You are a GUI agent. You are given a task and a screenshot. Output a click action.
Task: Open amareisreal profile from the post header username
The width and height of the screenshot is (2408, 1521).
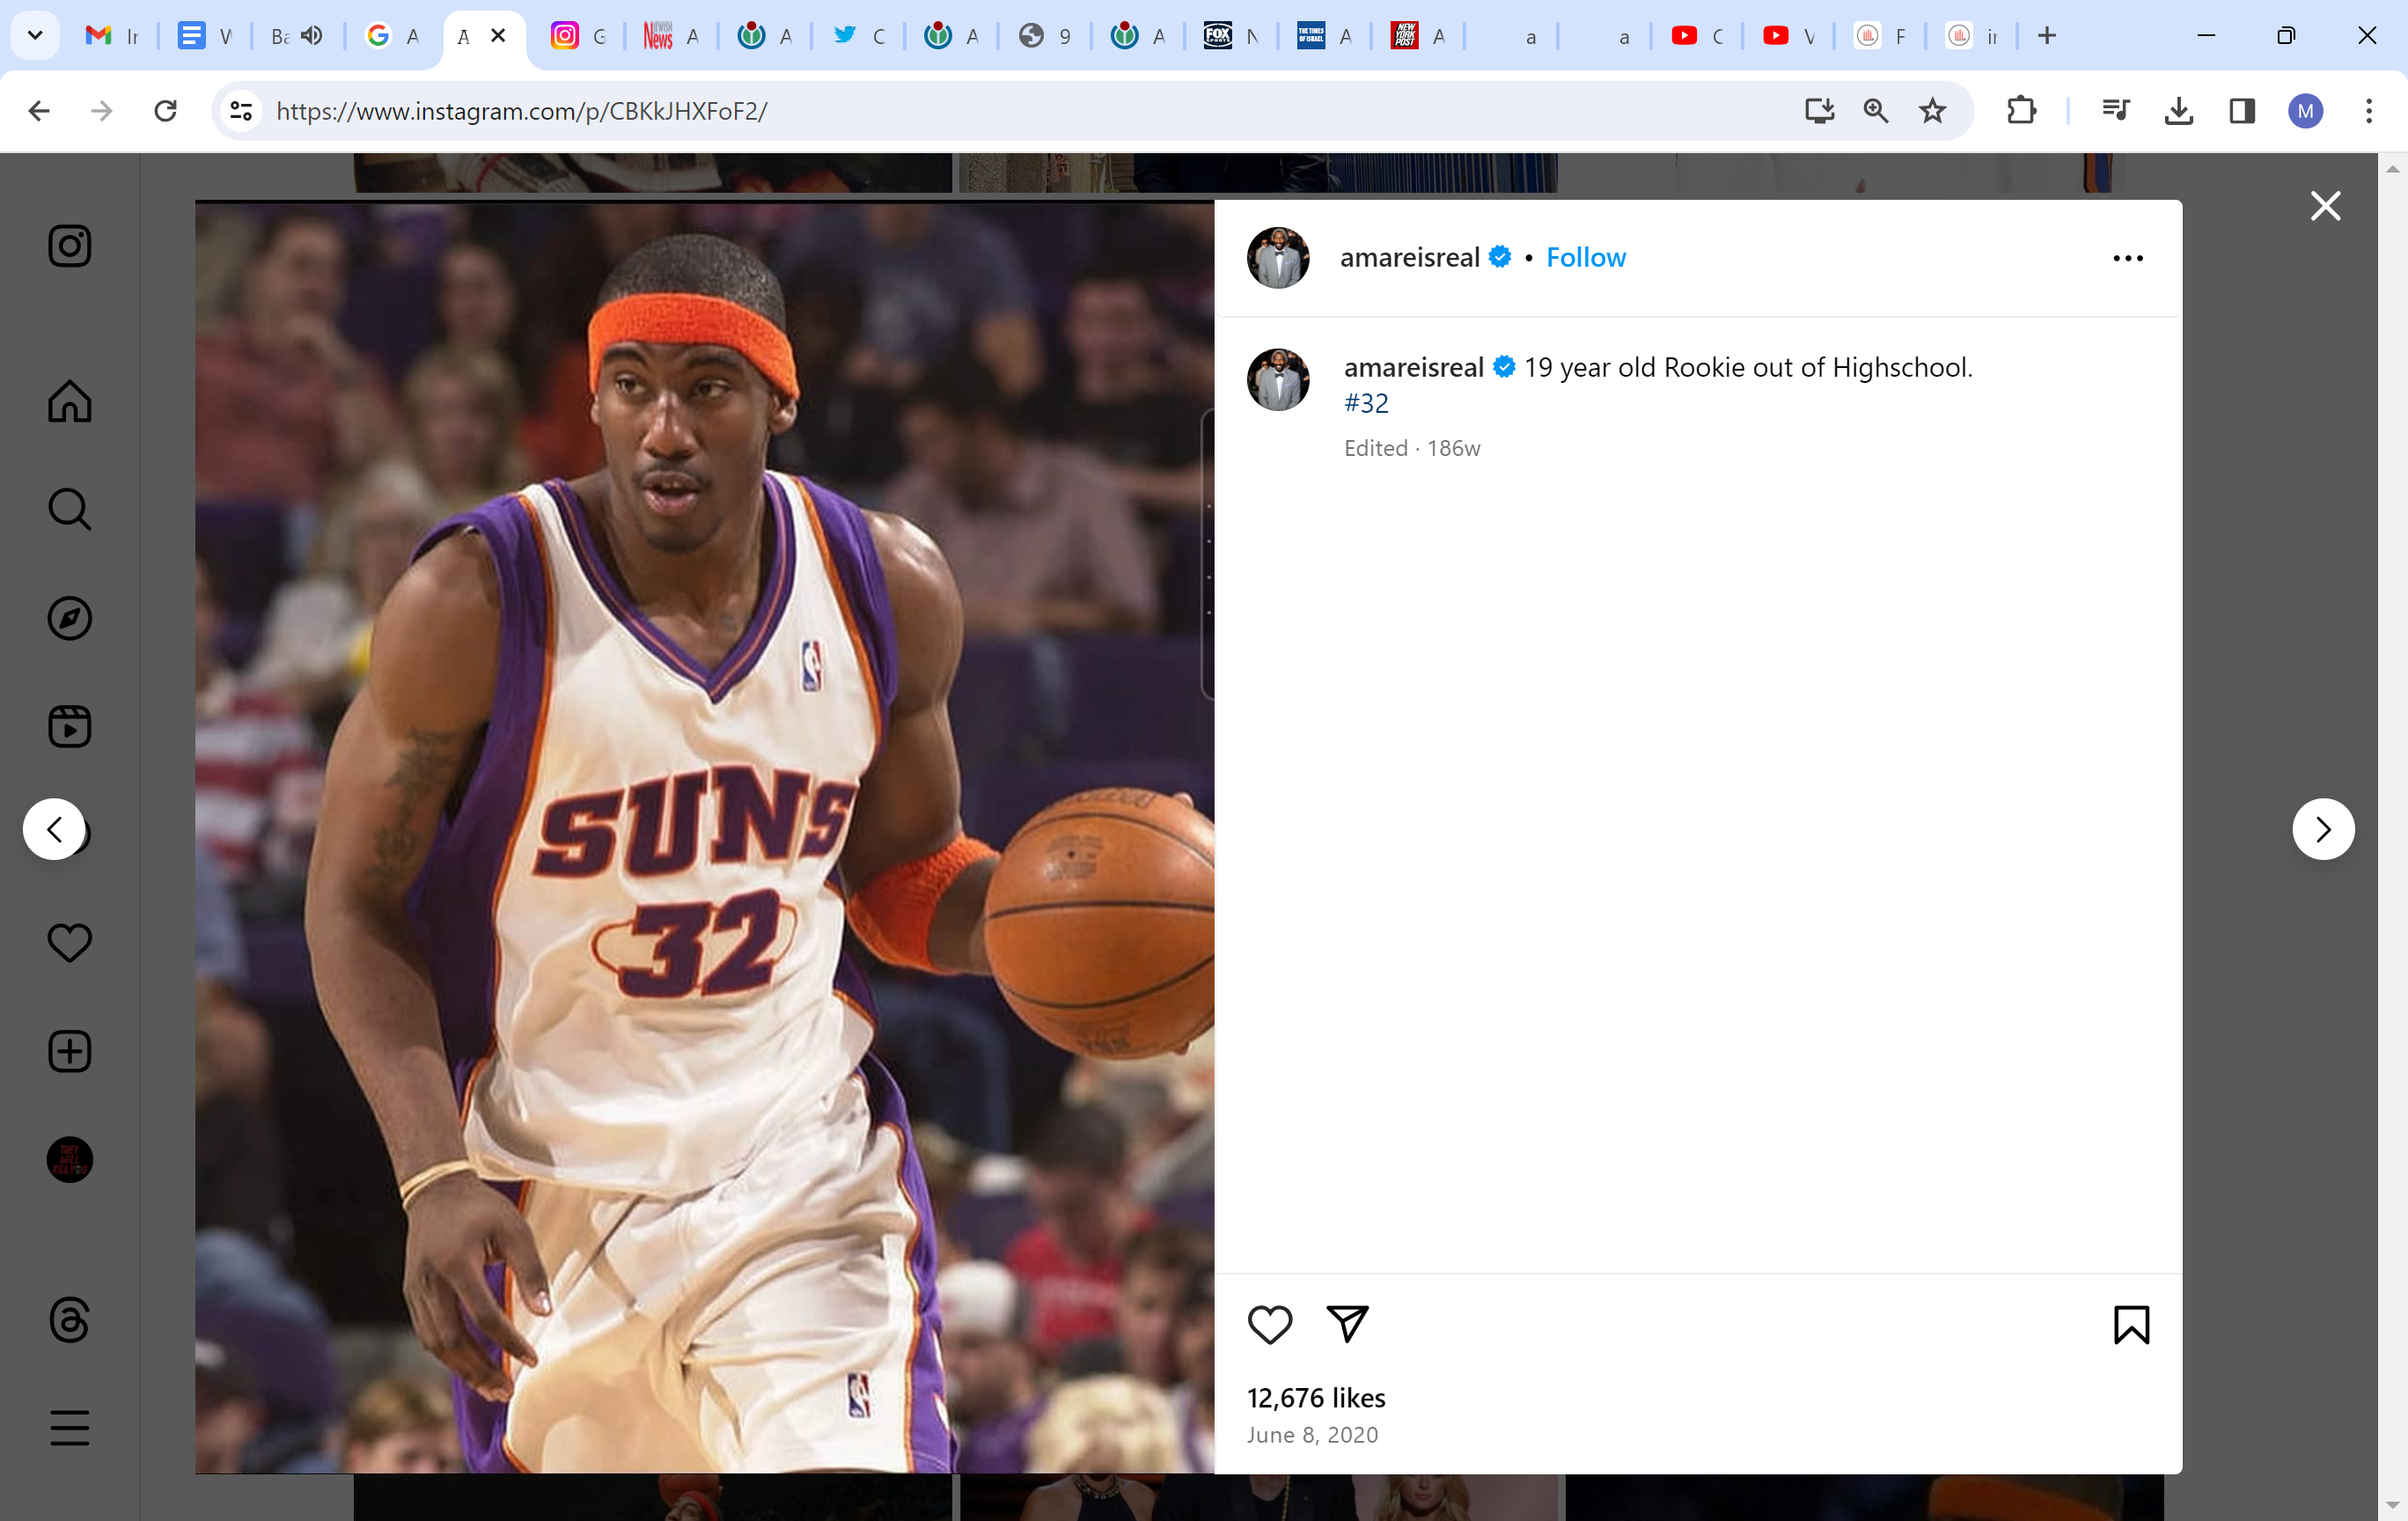click(1409, 258)
